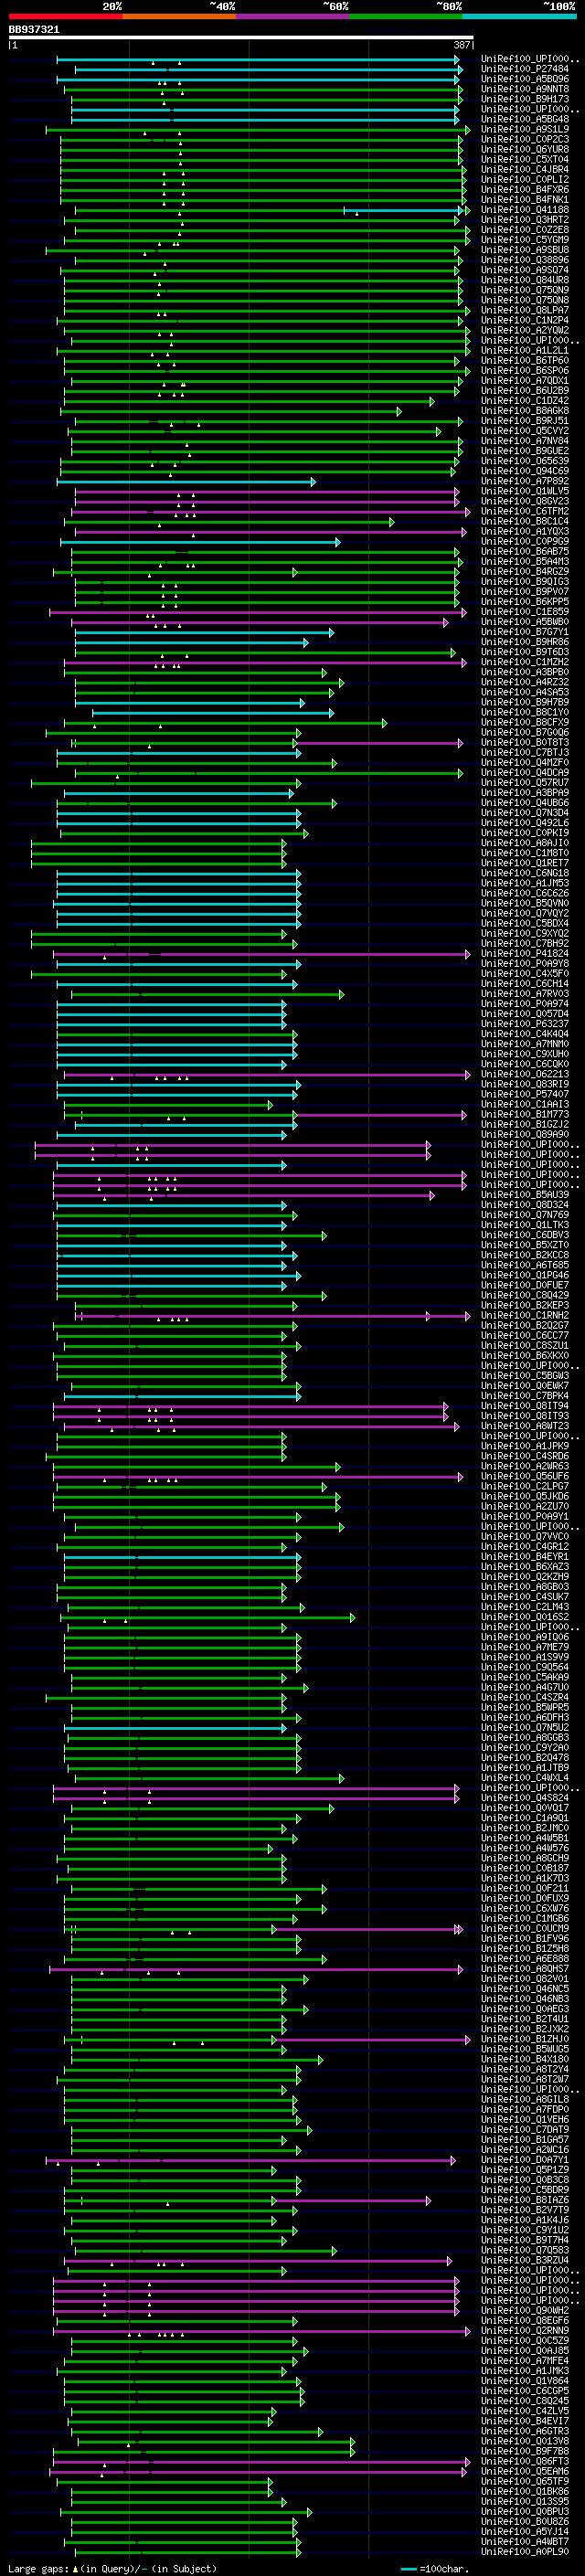
Task: Click the orange ~40% identity legend segment
Action: click(x=179, y=17)
